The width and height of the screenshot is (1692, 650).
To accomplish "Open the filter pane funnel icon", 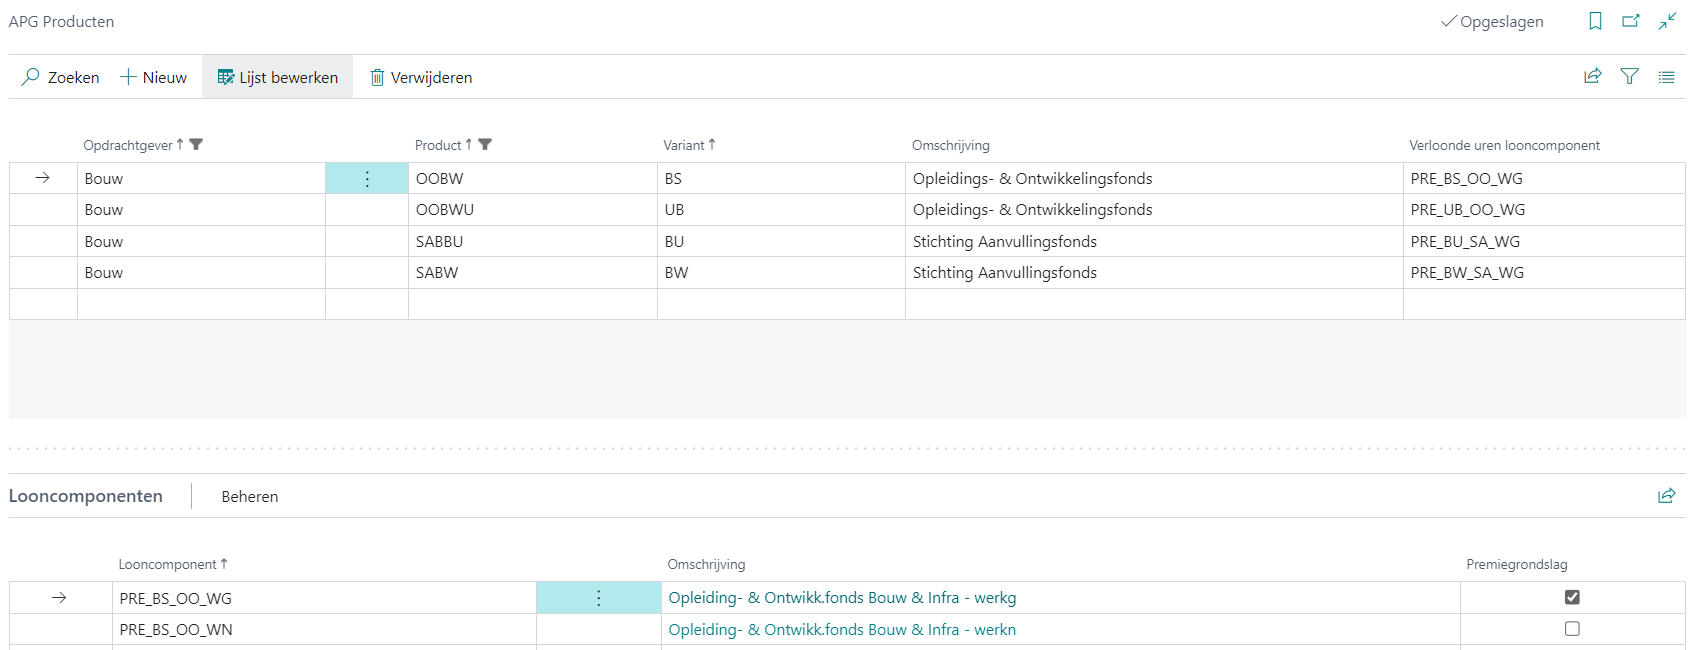I will coord(1629,76).
